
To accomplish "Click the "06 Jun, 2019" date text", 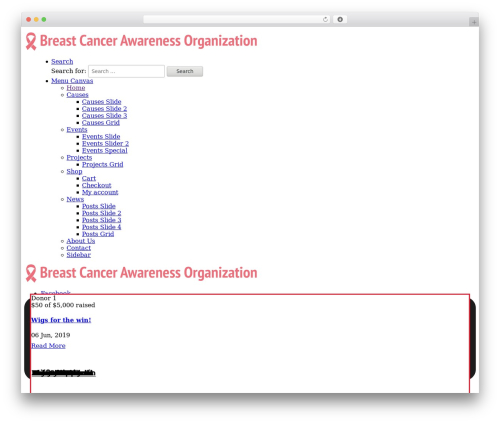I will 51,335.
